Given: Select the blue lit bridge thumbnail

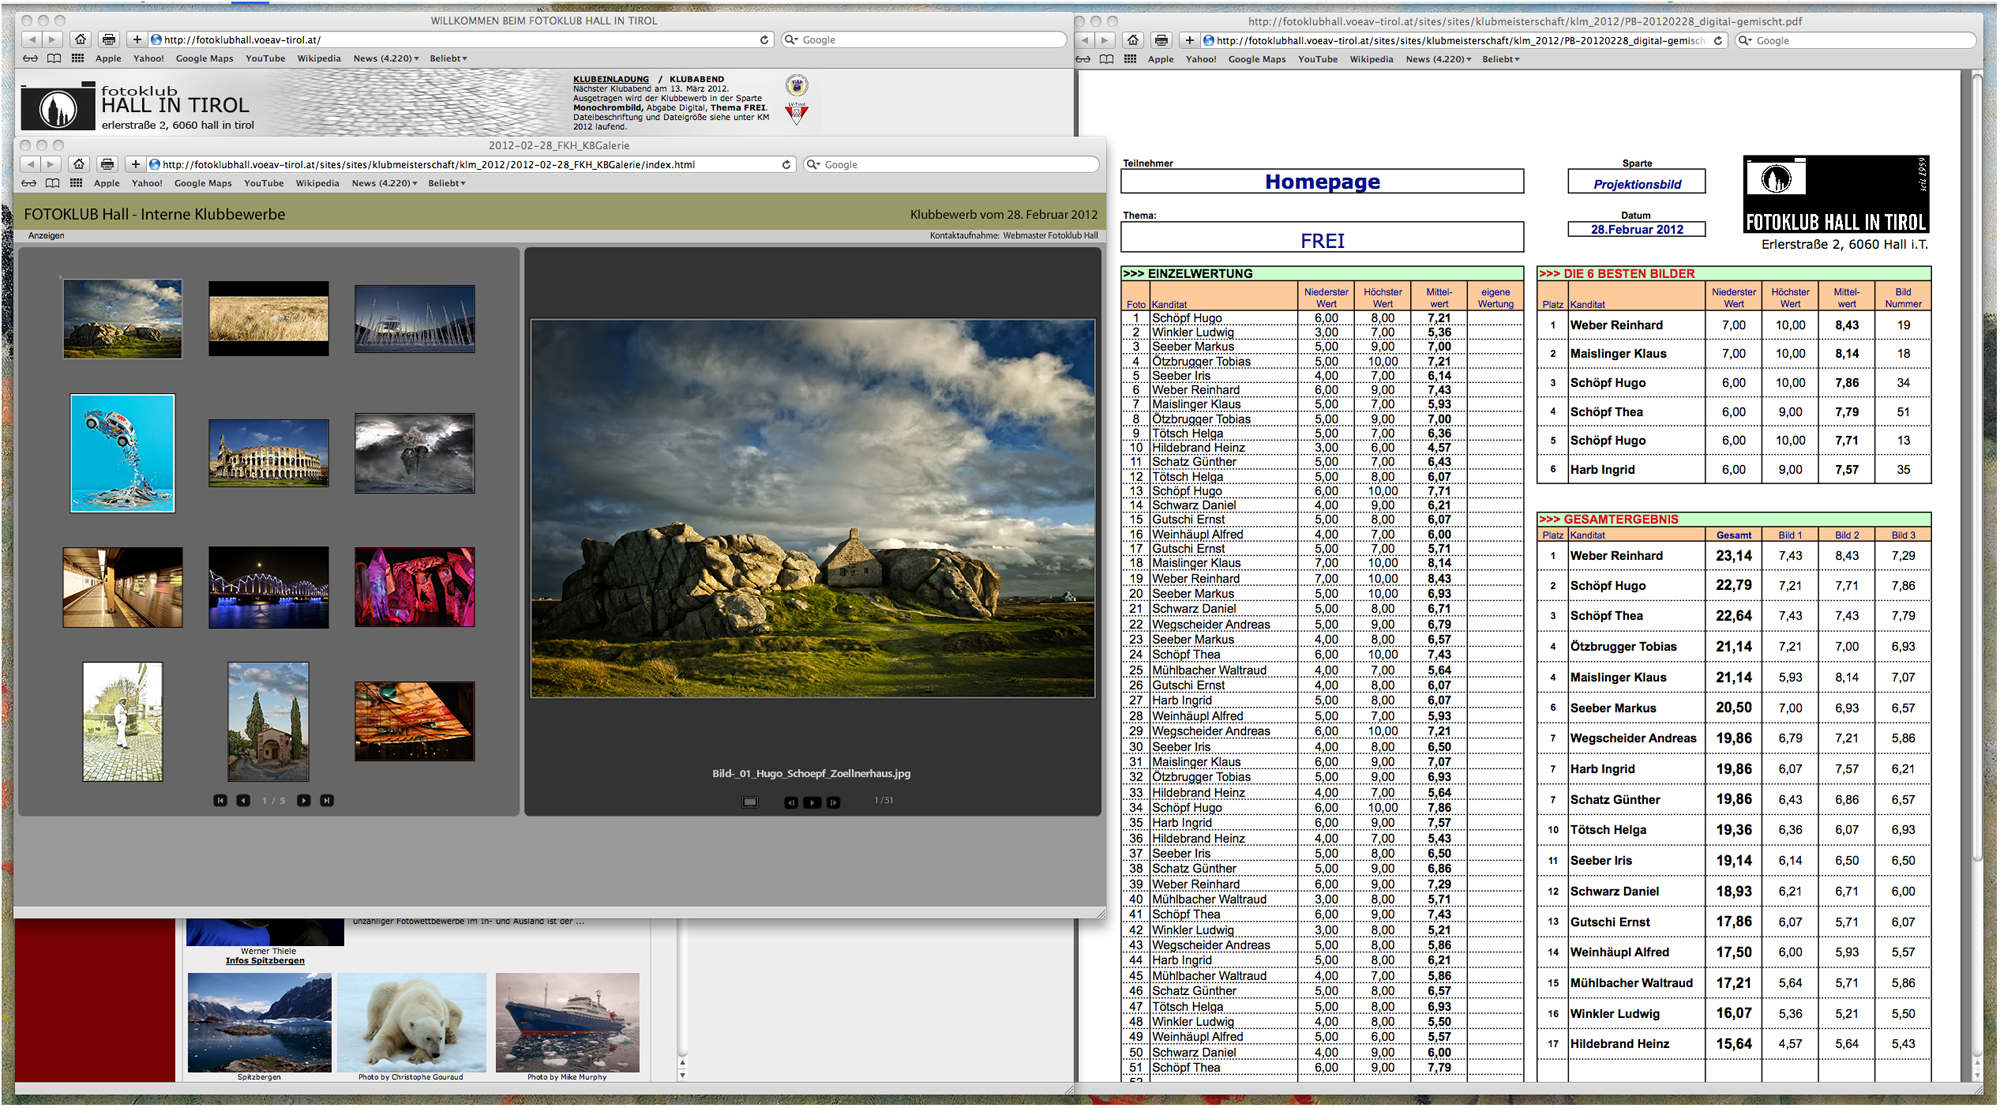Looking at the screenshot, I should (x=268, y=587).
